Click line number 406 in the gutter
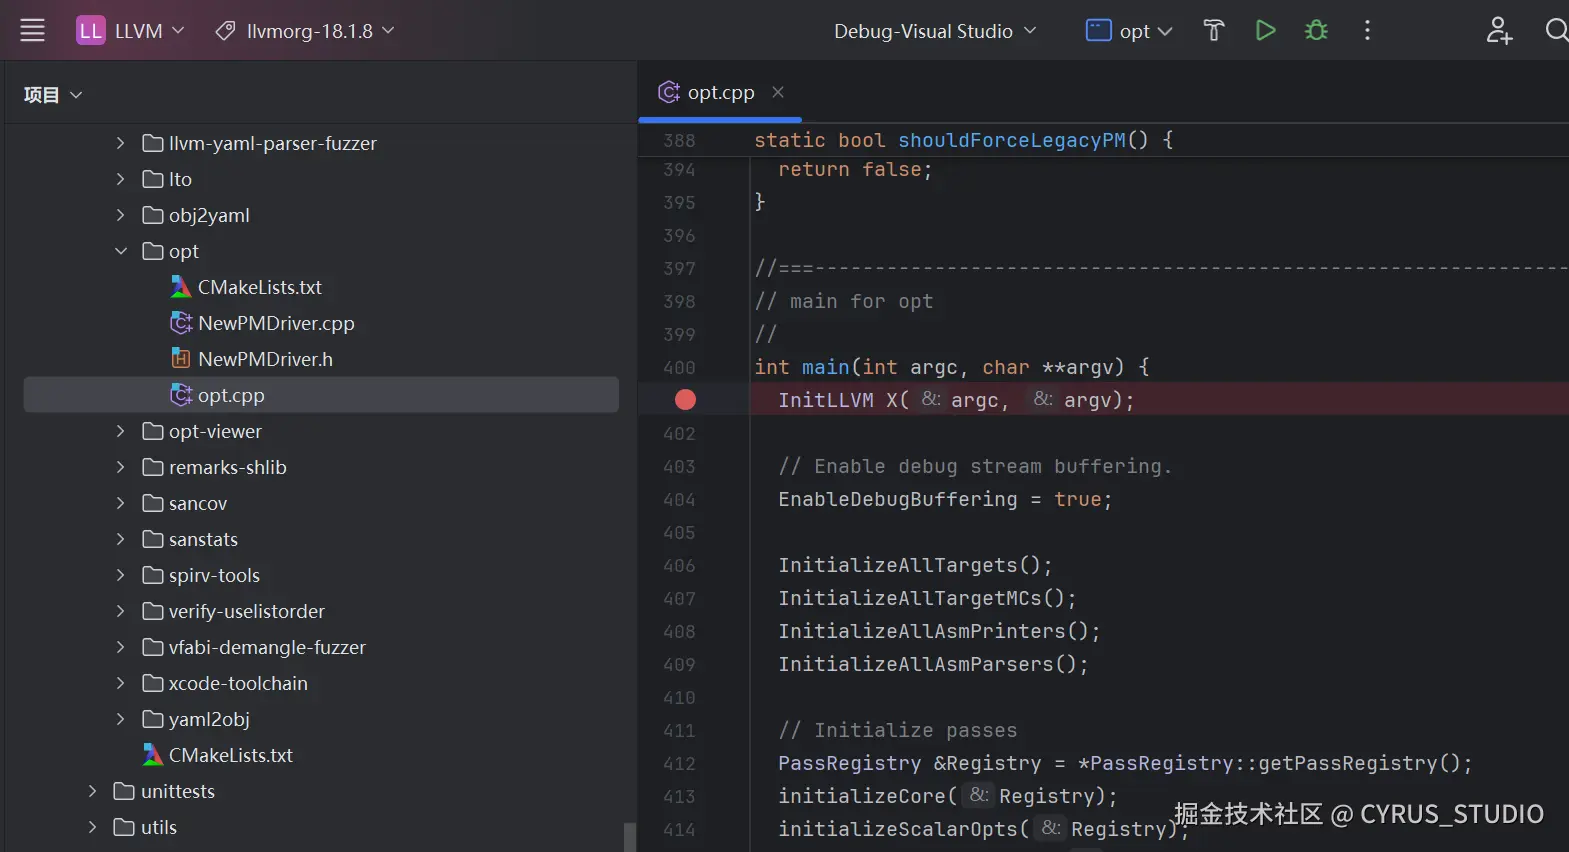The width and height of the screenshot is (1569, 852). click(x=679, y=566)
